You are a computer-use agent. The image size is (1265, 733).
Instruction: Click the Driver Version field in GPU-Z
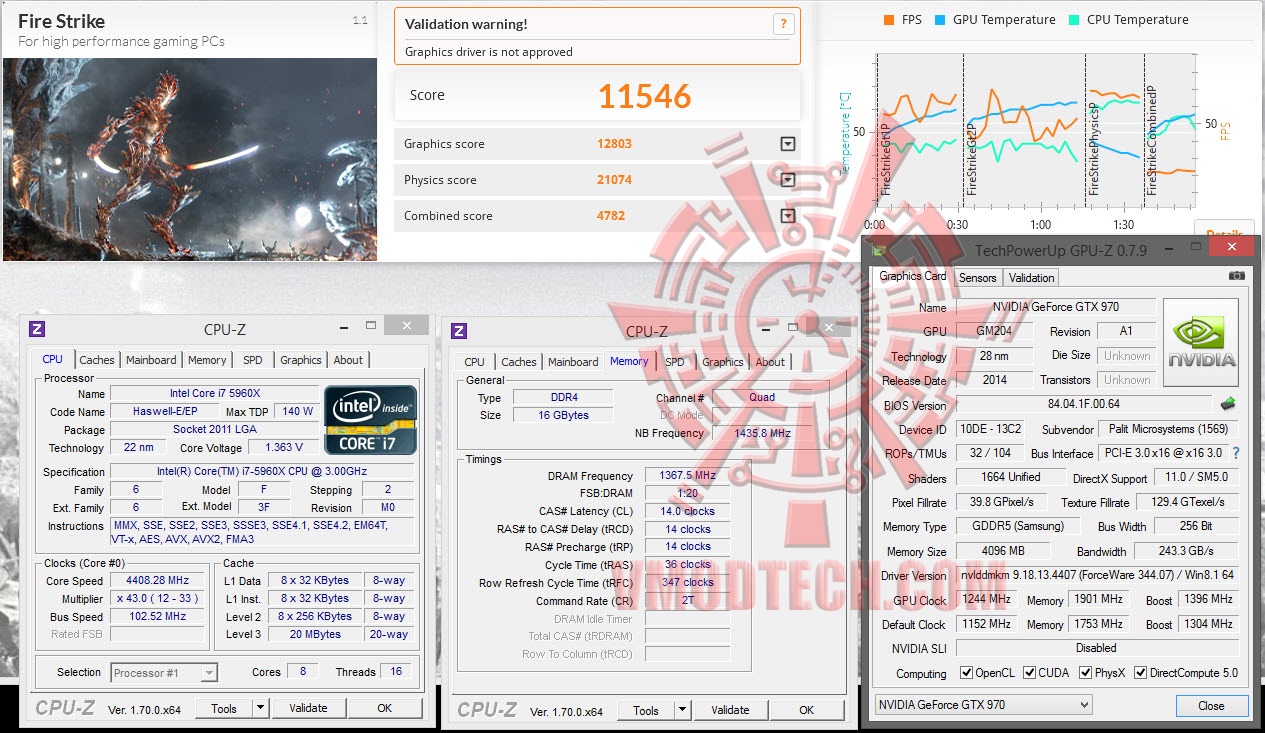point(1097,576)
